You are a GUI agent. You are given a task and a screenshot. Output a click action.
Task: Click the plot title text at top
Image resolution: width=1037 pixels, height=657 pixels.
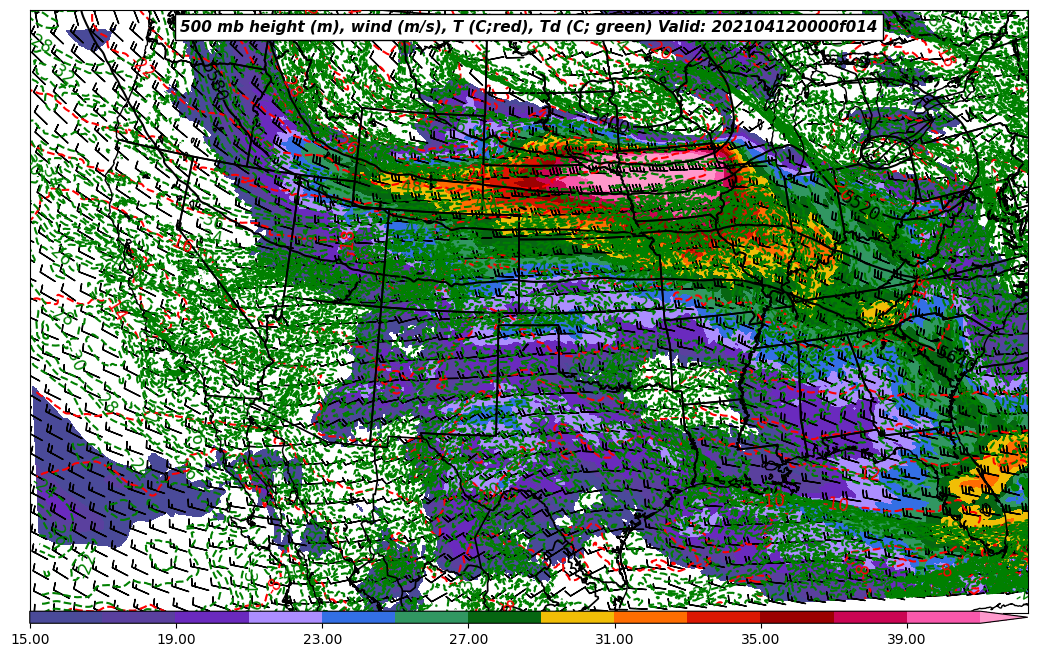coord(528,27)
